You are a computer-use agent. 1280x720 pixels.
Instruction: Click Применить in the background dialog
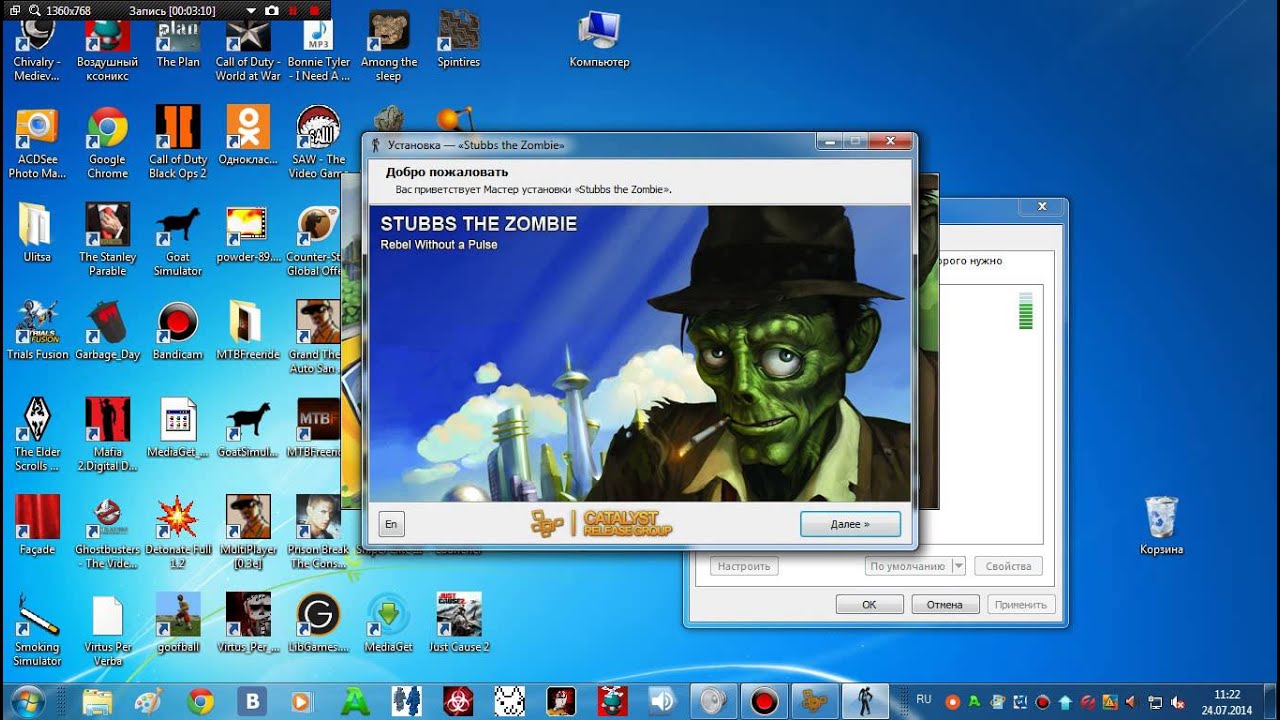coord(1020,604)
